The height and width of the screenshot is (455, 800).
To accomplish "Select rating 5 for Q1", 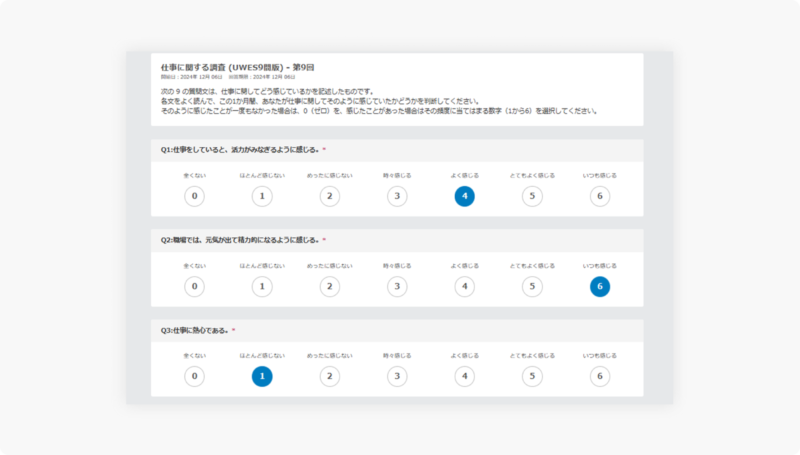I will (x=532, y=196).
